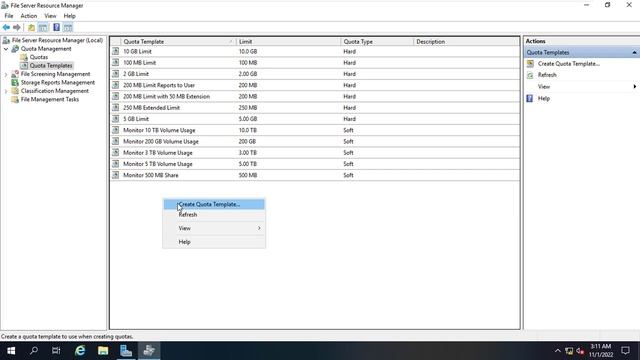The width and height of the screenshot is (640, 360).
Task: Open Windows Start menu
Action: (11, 351)
